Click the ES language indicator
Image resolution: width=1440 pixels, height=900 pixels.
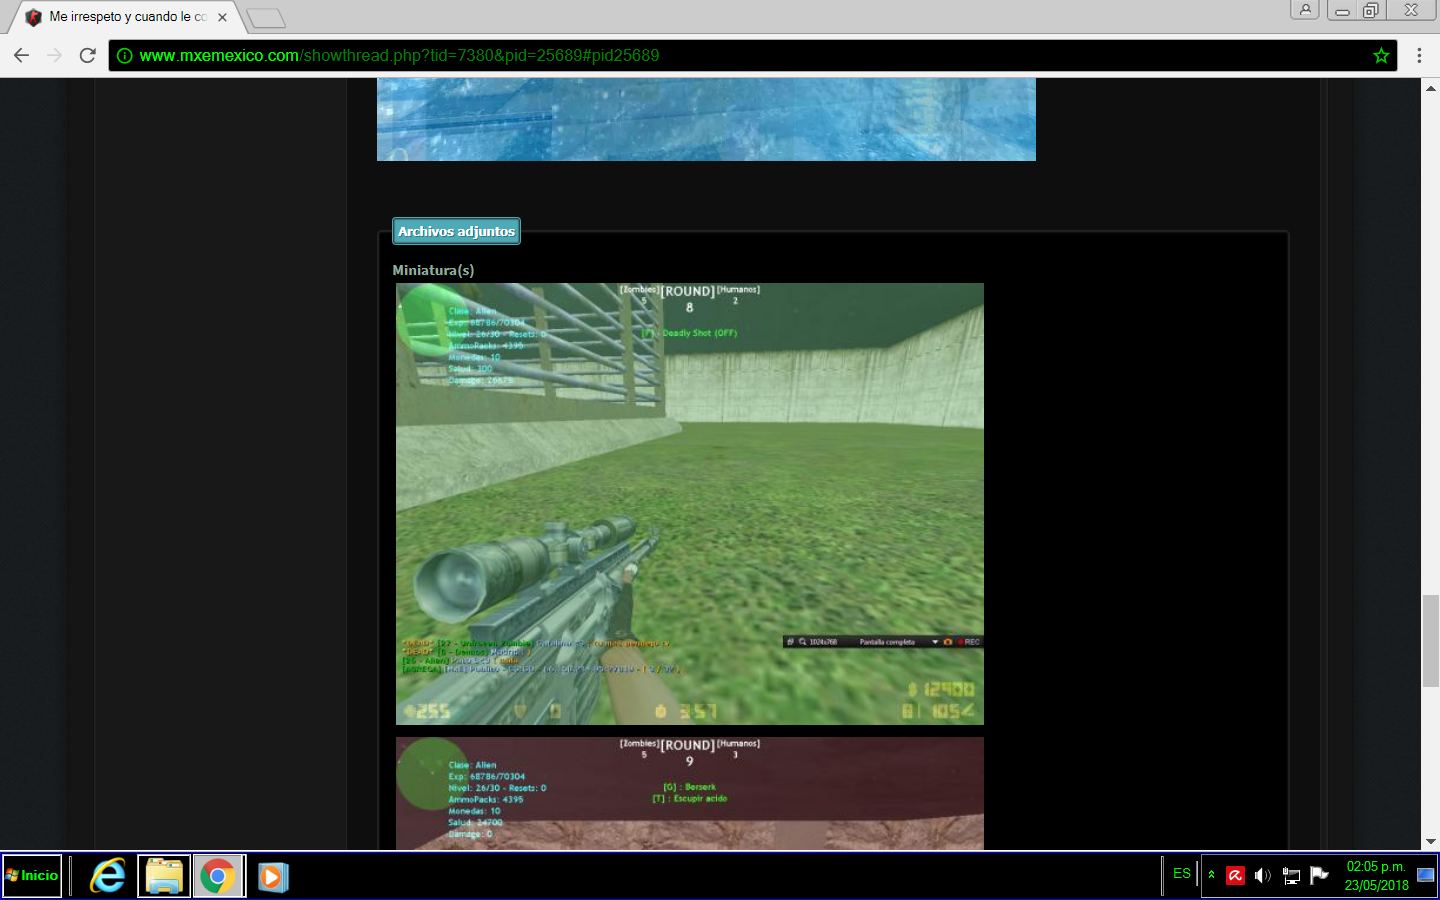tap(1182, 873)
